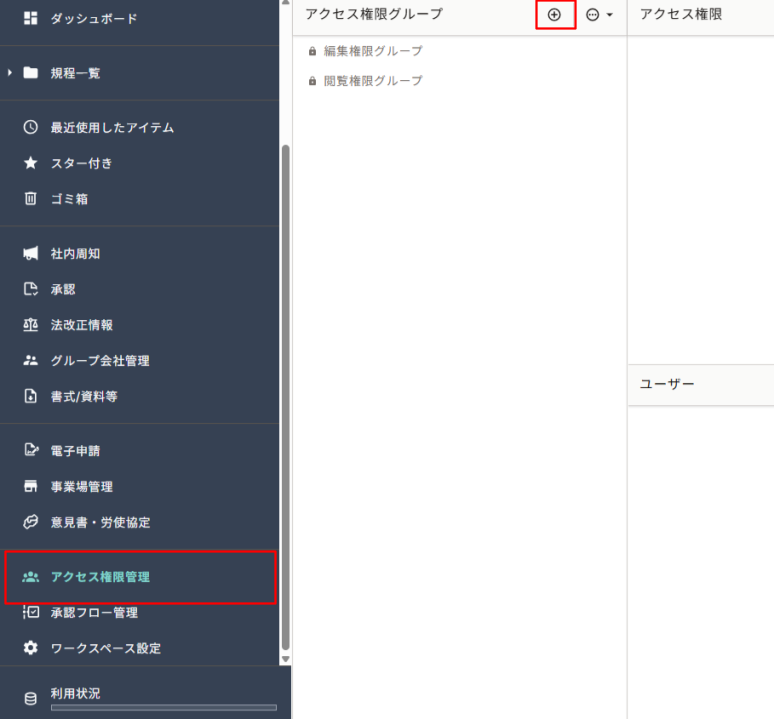Image resolution: width=774 pixels, height=719 pixels.
Task: Expand the 規程一覧 tree arrow
Action: click(10, 73)
